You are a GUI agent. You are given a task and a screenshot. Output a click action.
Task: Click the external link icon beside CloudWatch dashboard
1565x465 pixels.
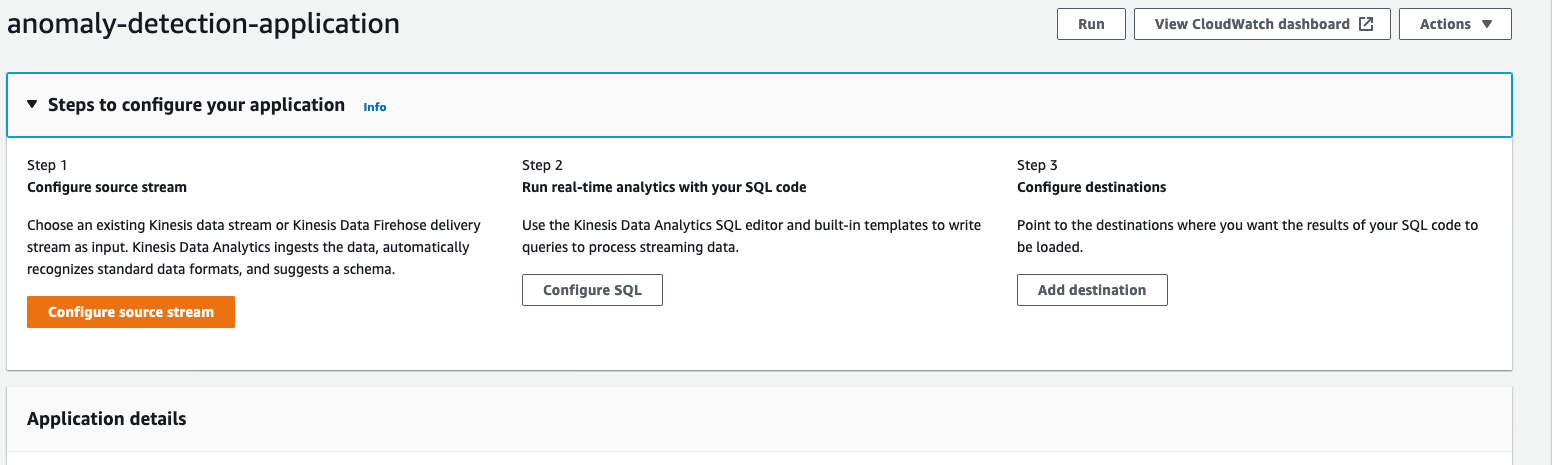tap(1366, 24)
